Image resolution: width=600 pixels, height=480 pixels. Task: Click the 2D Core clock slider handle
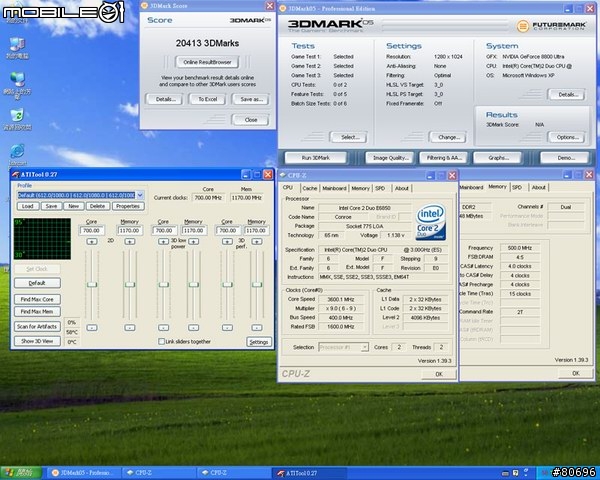tap(92, 284)
